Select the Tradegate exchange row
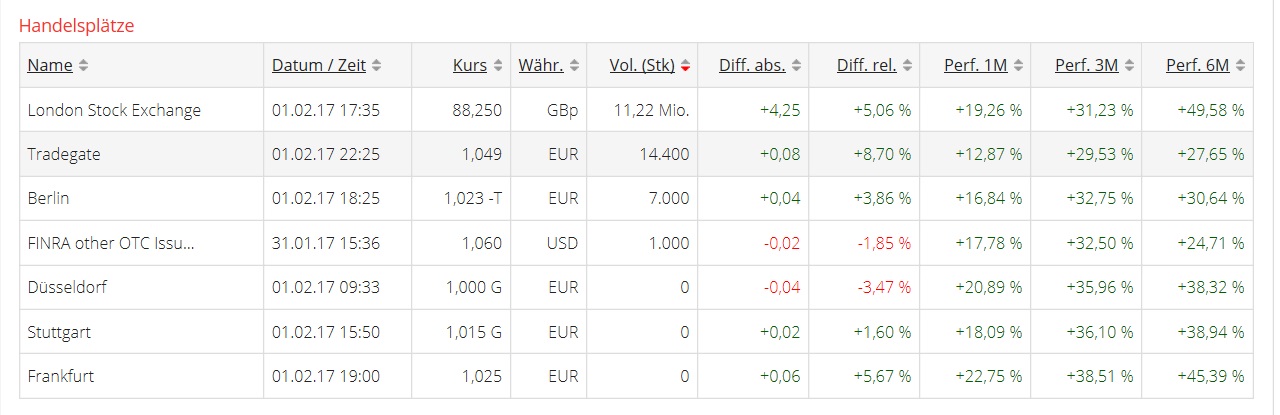This screenshot has width=1280, height=415. pyautogui.click(x=64, y=154)
